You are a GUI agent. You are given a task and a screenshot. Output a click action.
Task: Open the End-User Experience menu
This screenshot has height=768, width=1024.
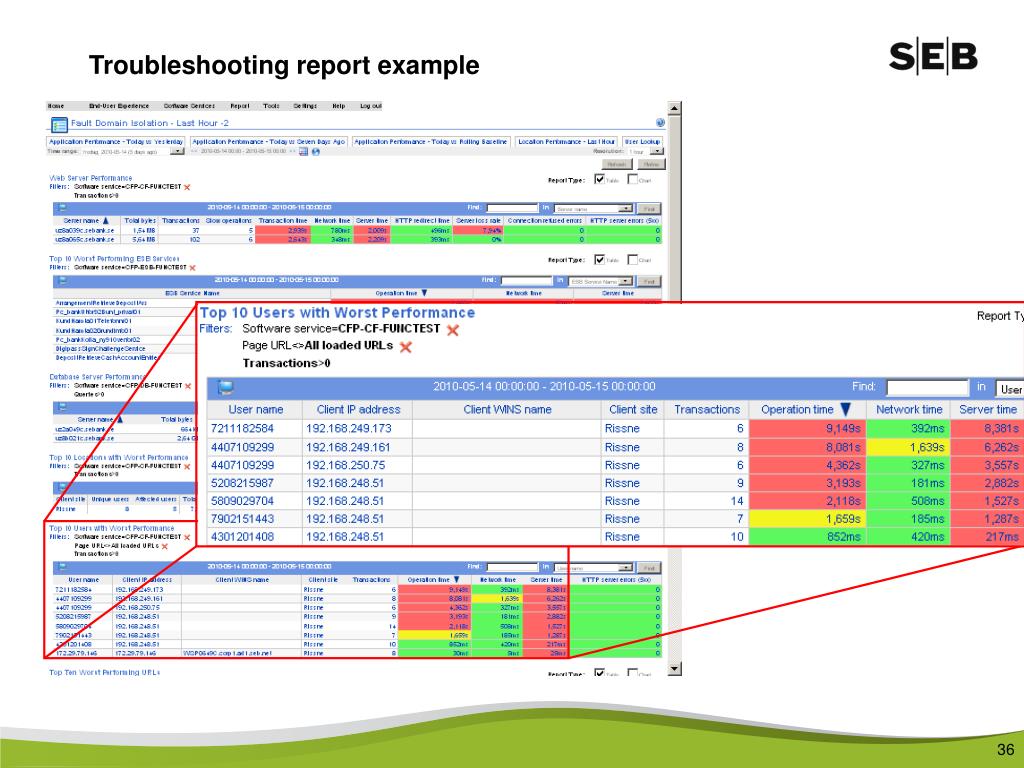(119, 106)
